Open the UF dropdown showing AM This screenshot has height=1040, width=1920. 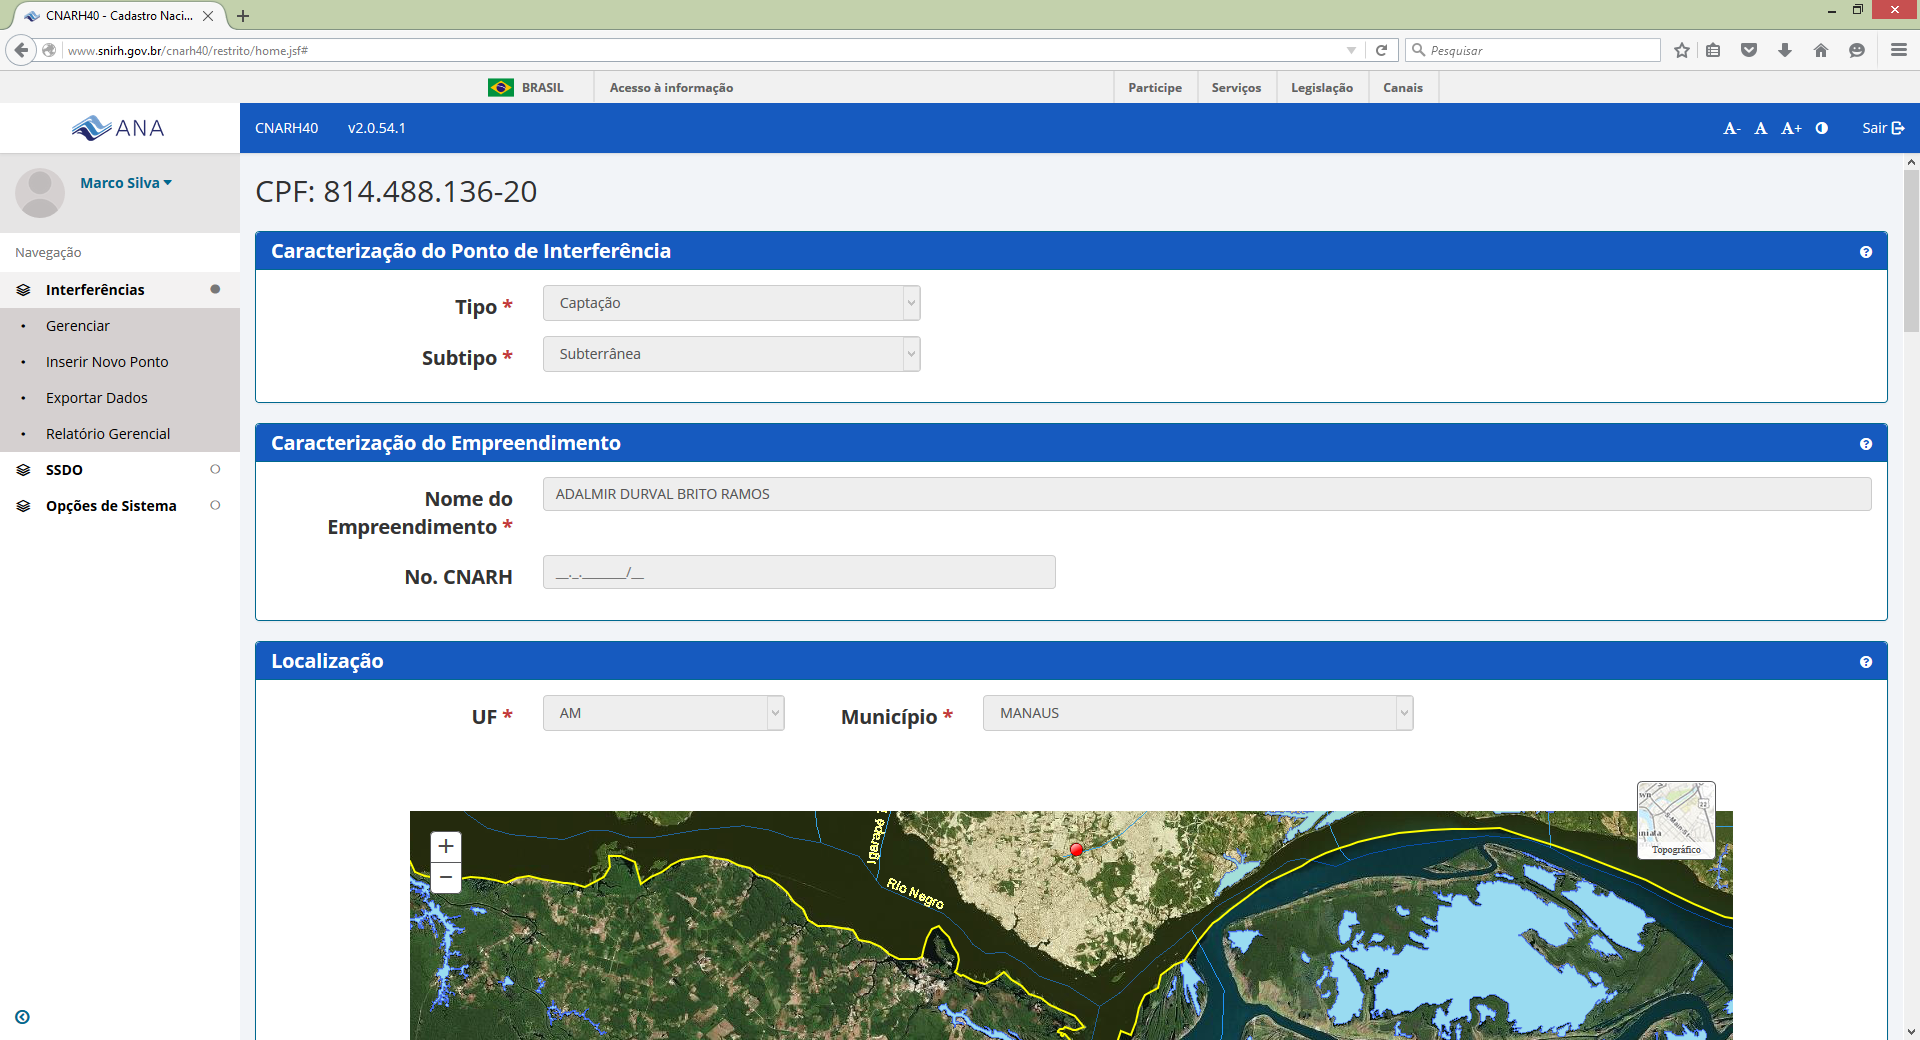pos(663,713)
